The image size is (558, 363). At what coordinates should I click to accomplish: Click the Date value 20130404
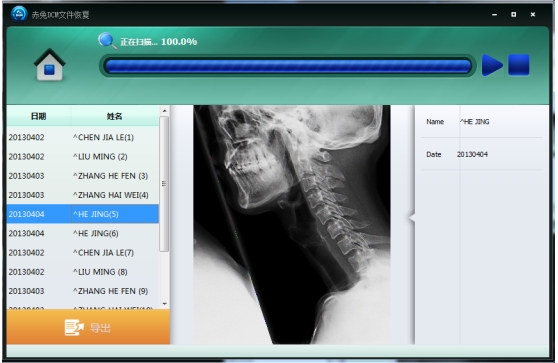coord(472,154)
